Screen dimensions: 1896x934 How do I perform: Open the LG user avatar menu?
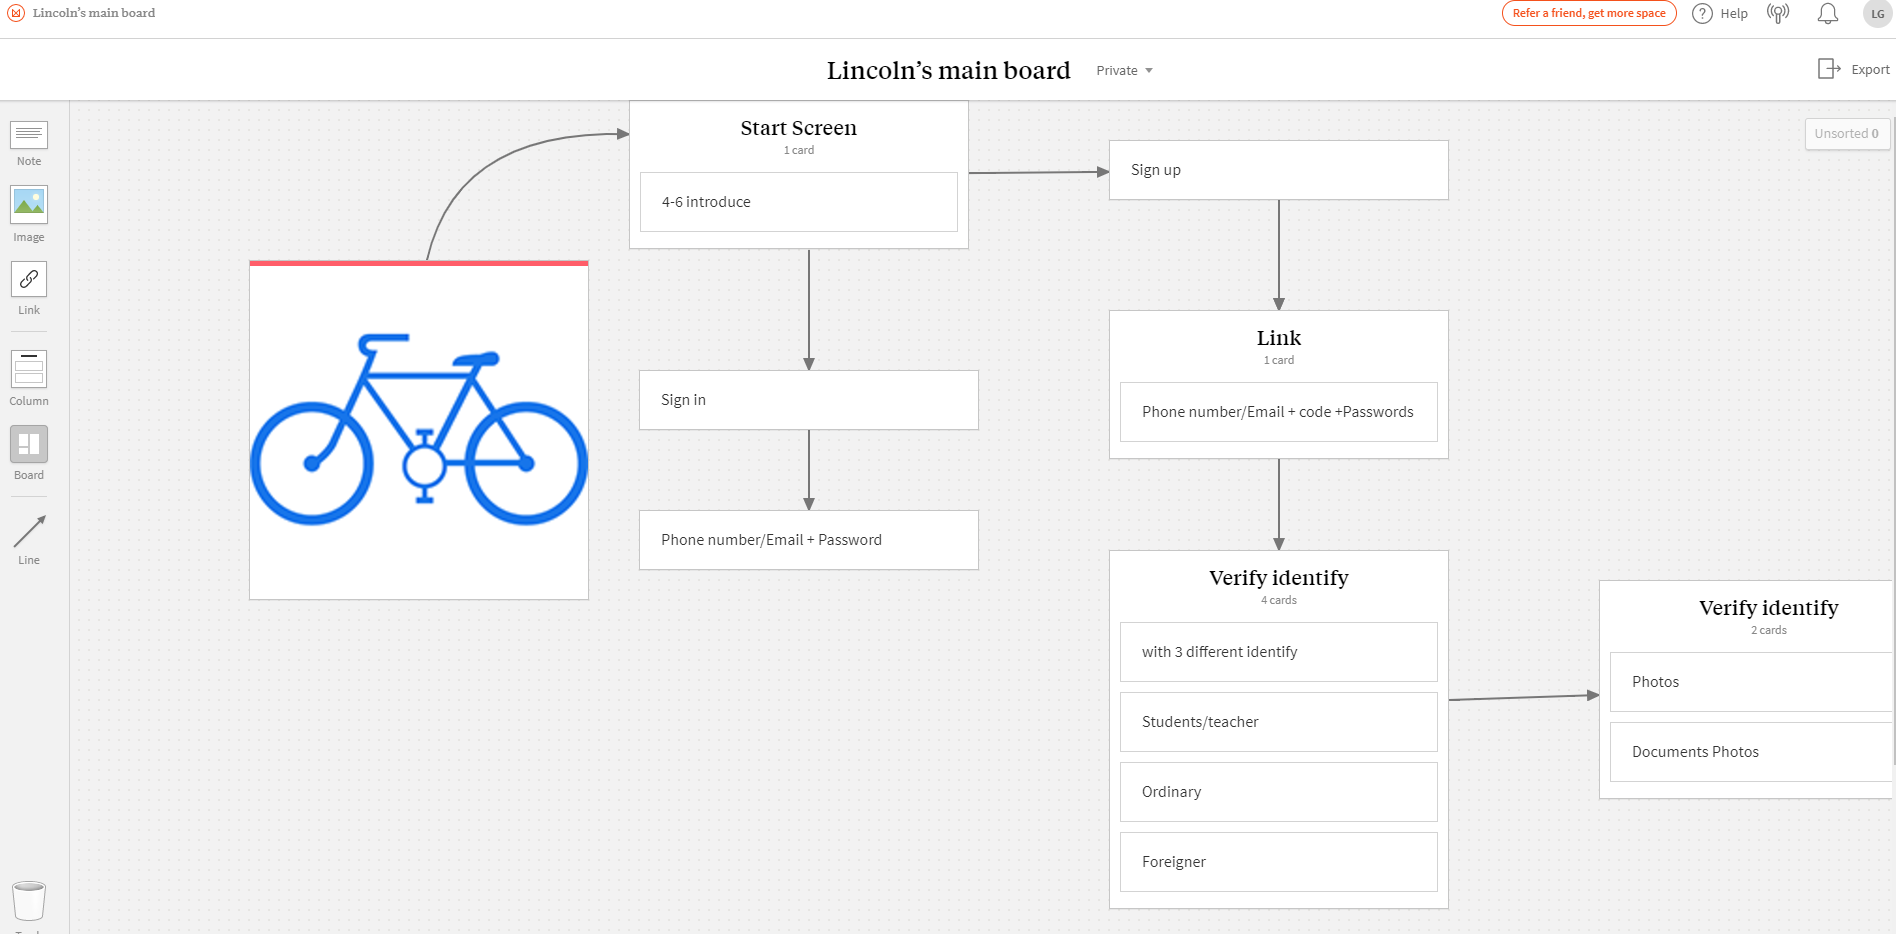click(1877, 14)
